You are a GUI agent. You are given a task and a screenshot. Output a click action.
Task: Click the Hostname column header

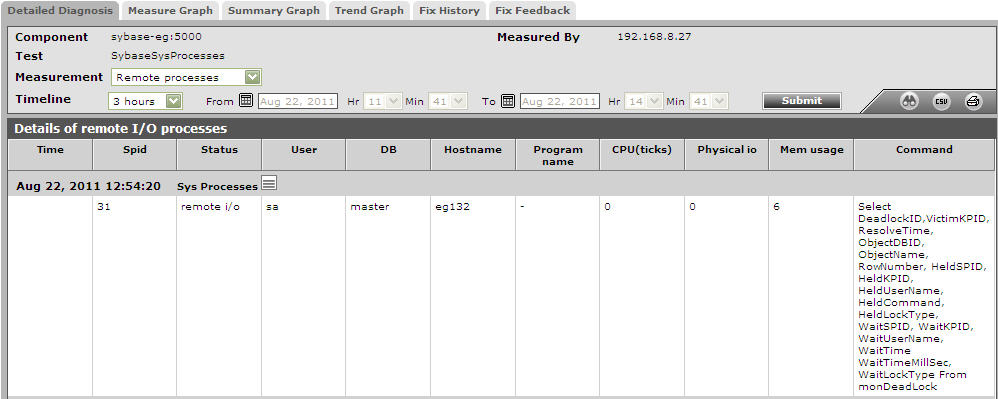[x=473, y=155]
